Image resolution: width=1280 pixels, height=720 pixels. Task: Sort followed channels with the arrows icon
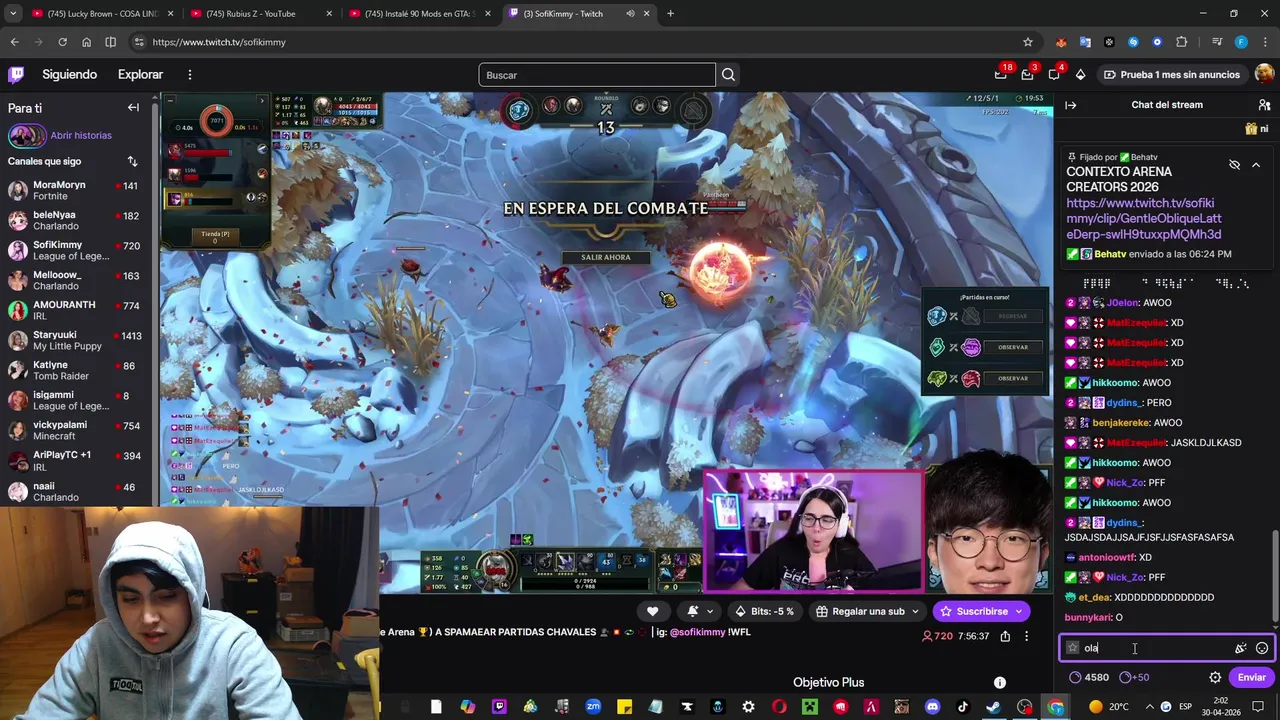coord(132,161)
